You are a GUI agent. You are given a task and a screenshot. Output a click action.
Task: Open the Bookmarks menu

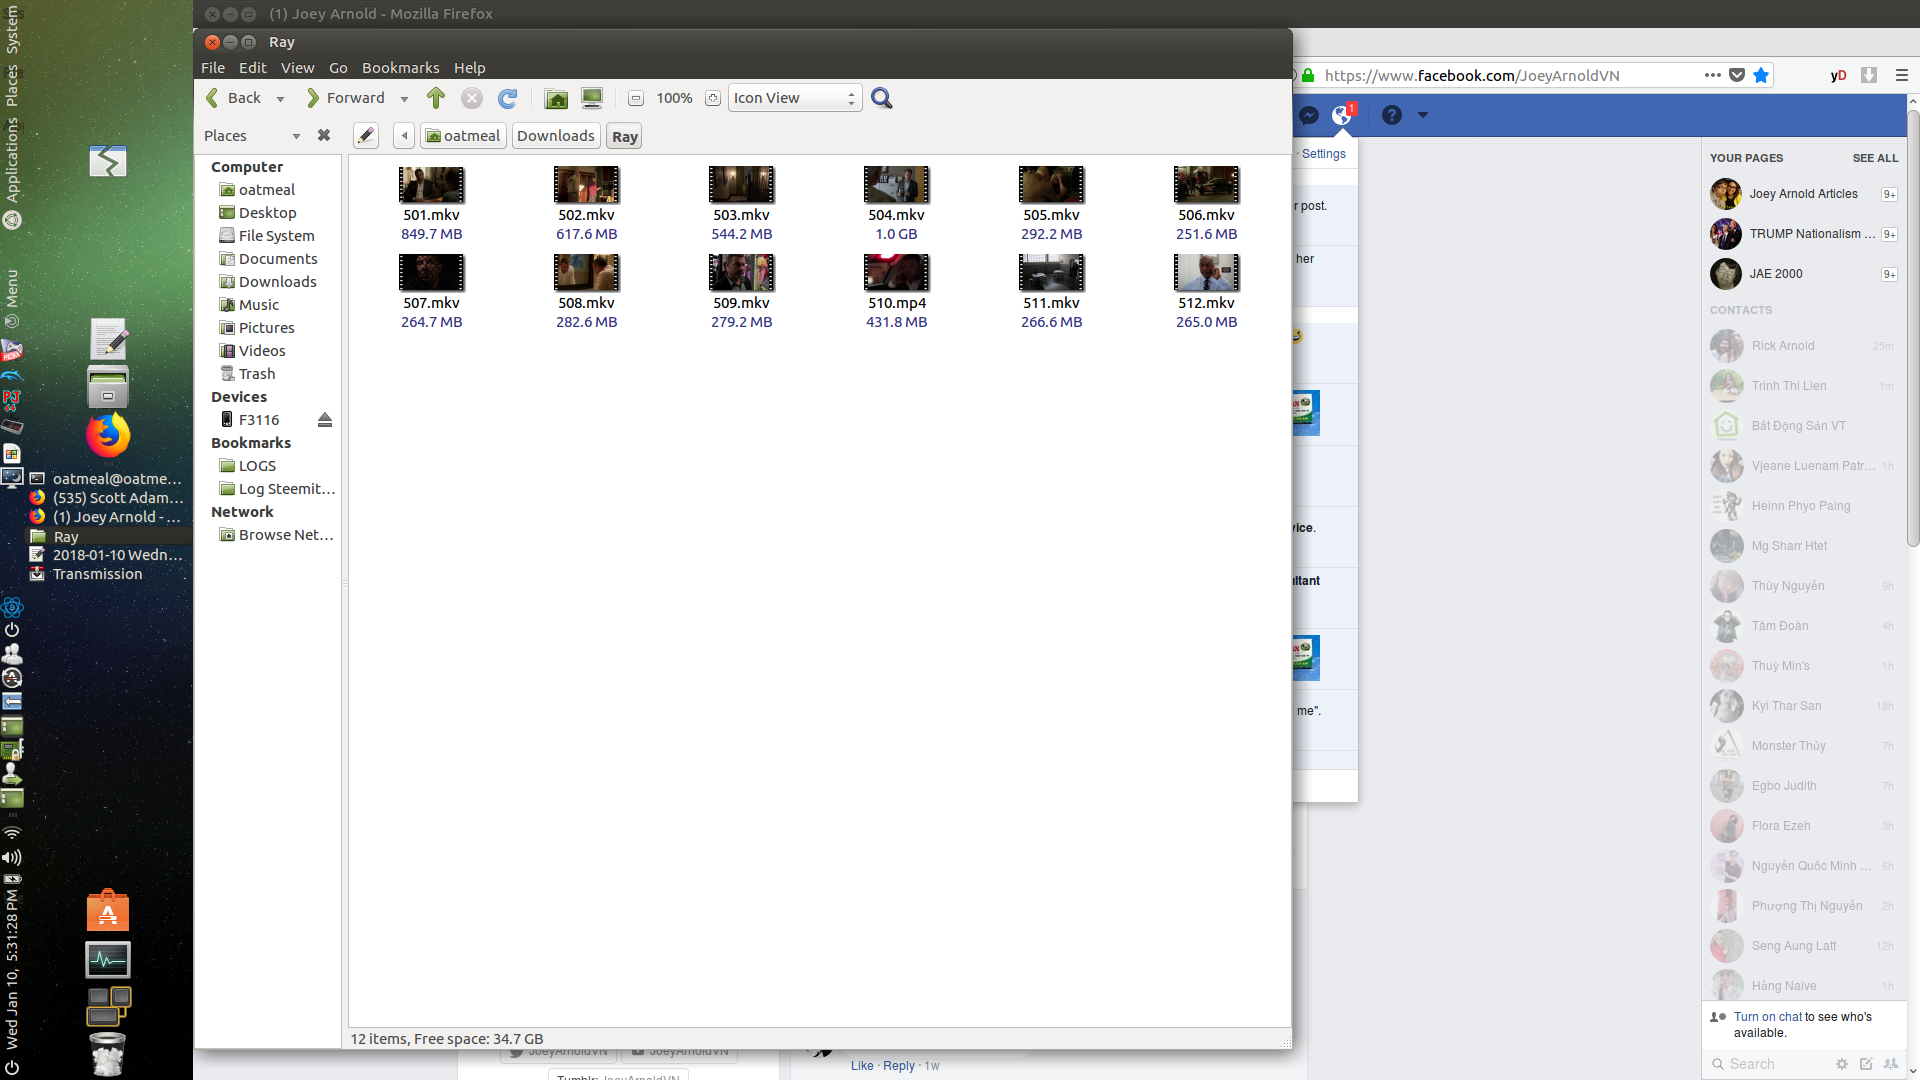pyautogui.click(x=400, y=68)
